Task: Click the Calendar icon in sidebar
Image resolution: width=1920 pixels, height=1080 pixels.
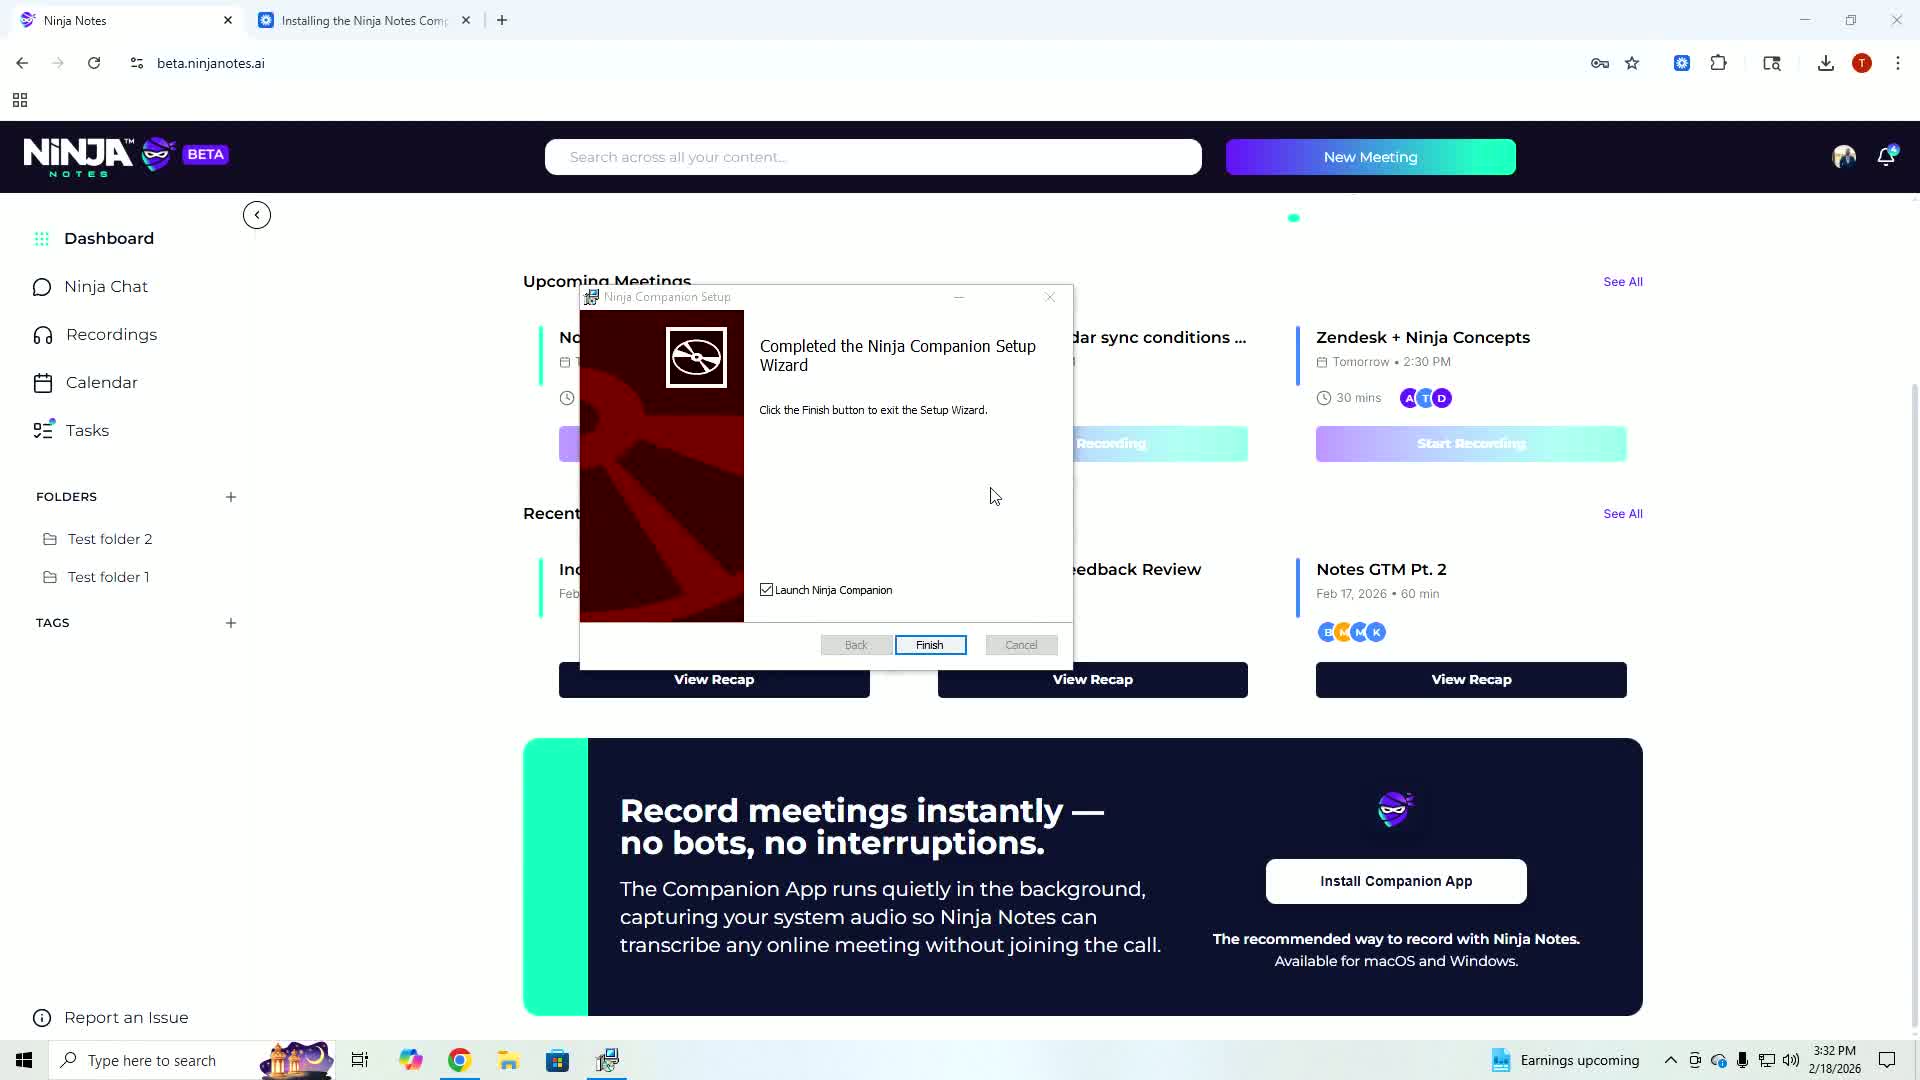Action: [x=43, y=383]
